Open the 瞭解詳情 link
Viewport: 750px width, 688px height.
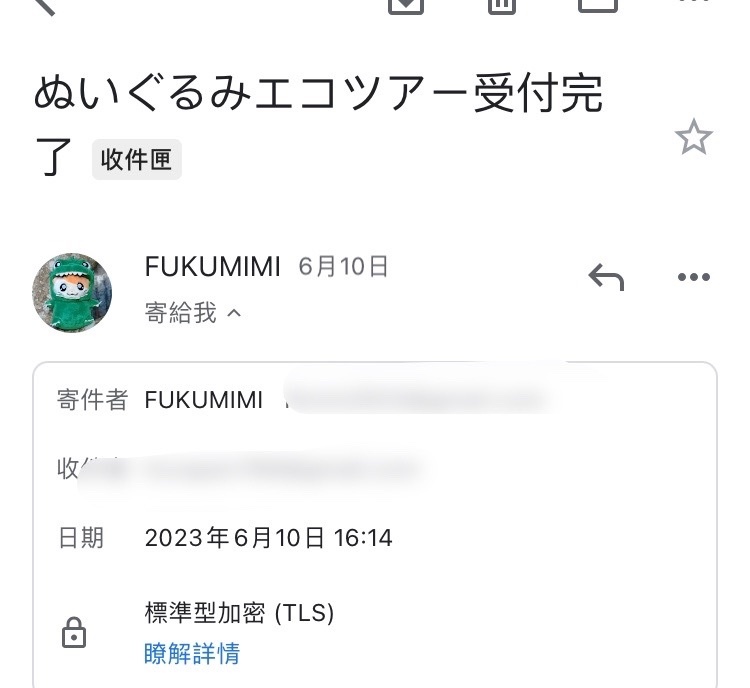pos(192,653)
